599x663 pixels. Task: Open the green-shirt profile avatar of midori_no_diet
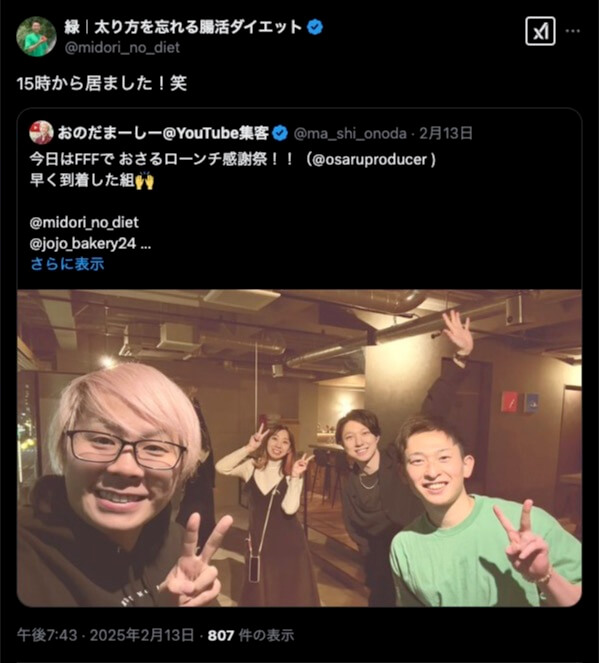(x=36, y=36)
